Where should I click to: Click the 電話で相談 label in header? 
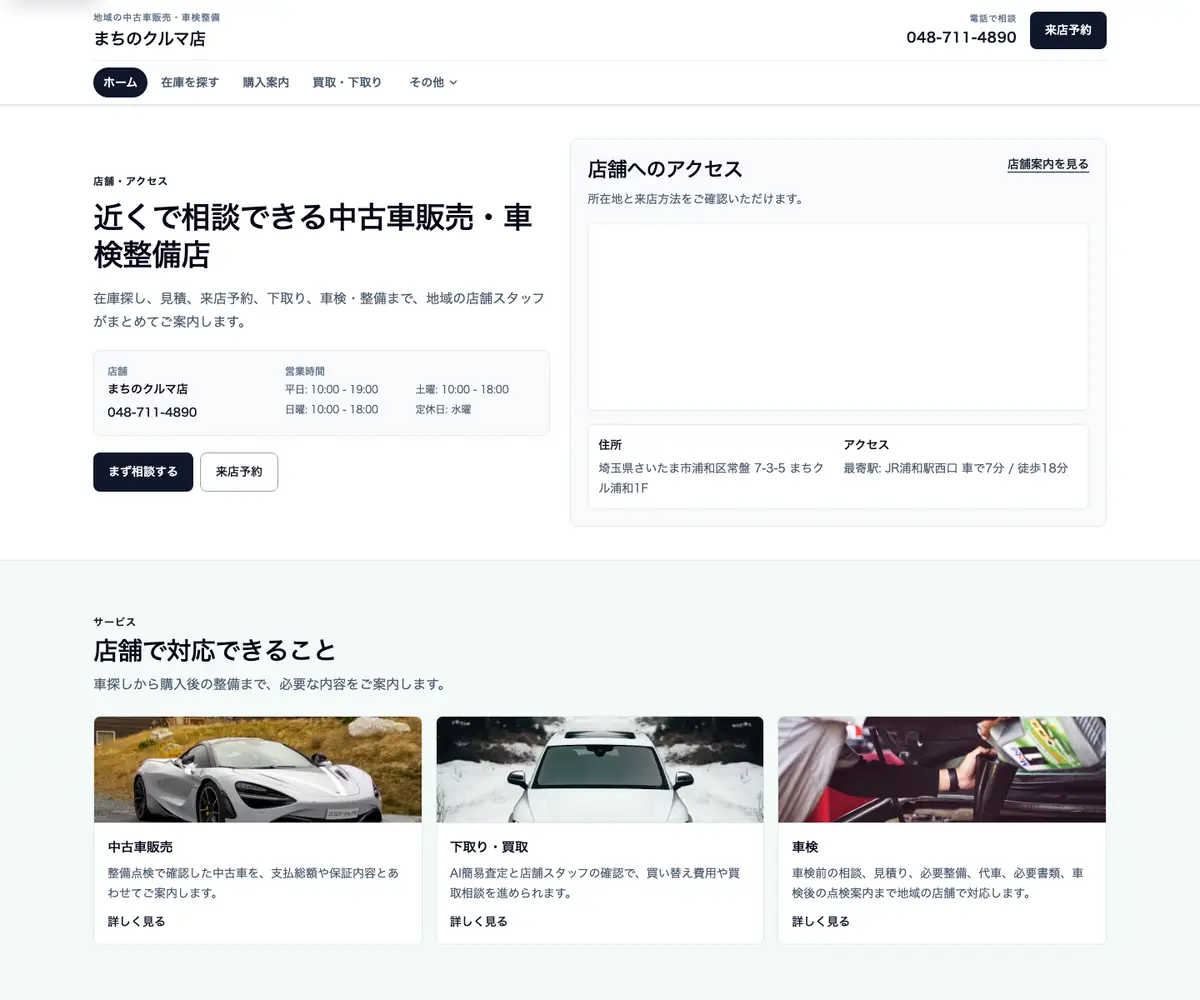(x=993, y=18)
